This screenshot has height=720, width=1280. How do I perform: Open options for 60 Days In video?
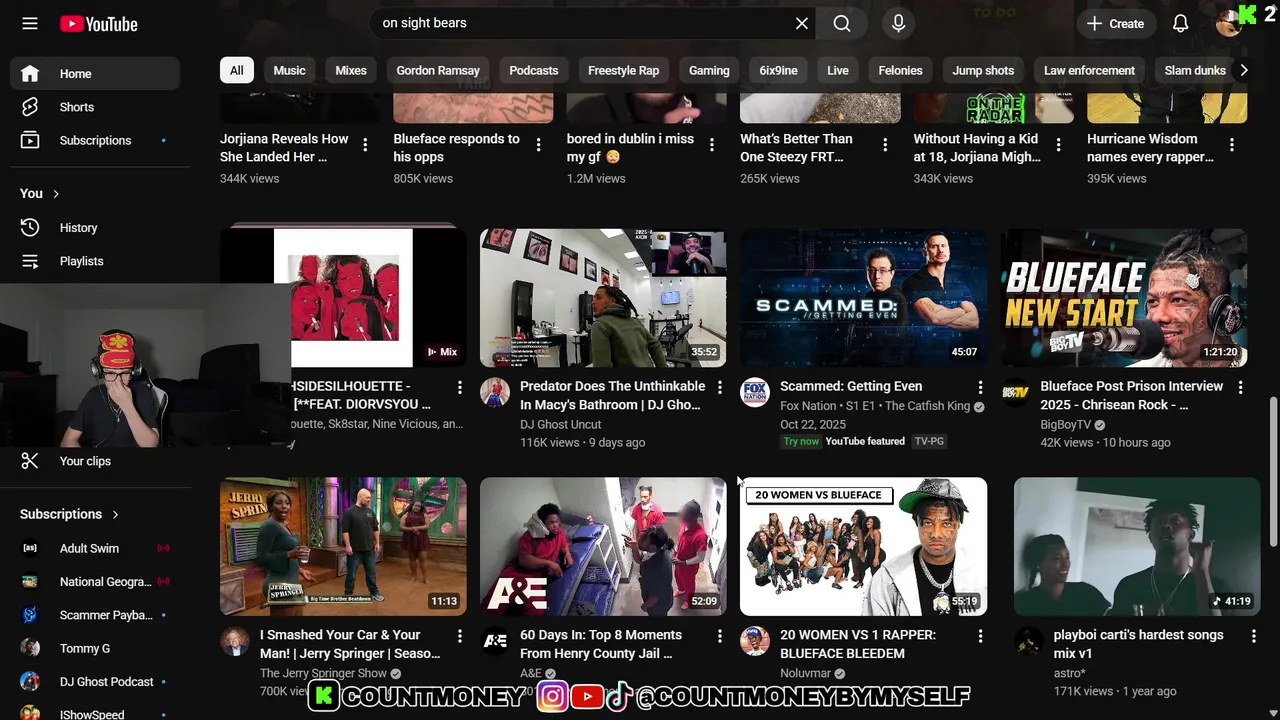pos(720,636)
